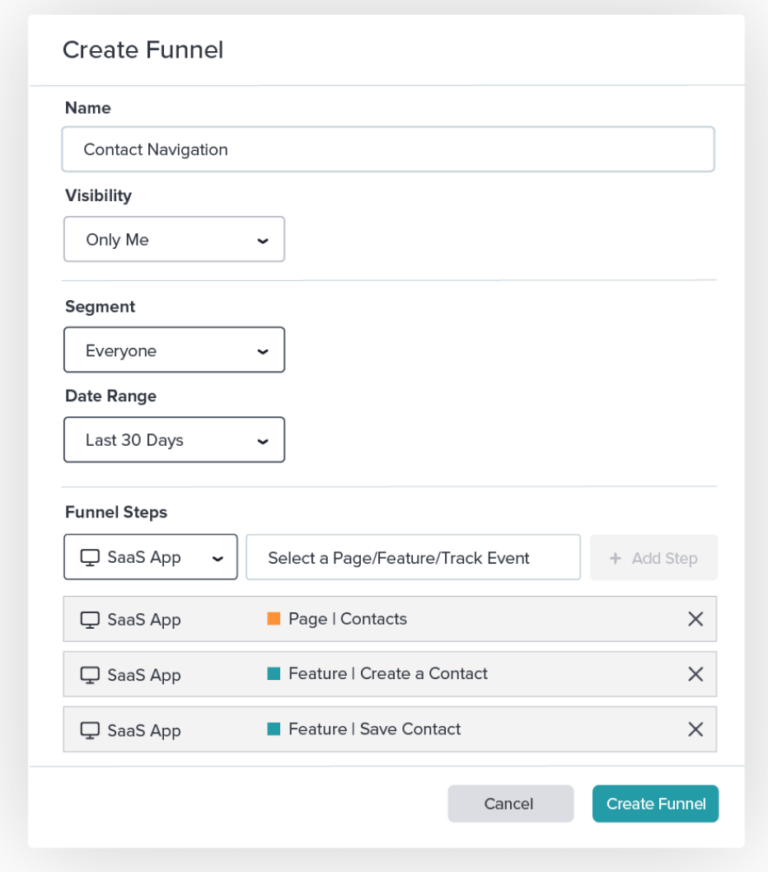Remove the Page | Contacts funnel step
Viewport: 768px width, 872px height.
[x=696, y=619]
